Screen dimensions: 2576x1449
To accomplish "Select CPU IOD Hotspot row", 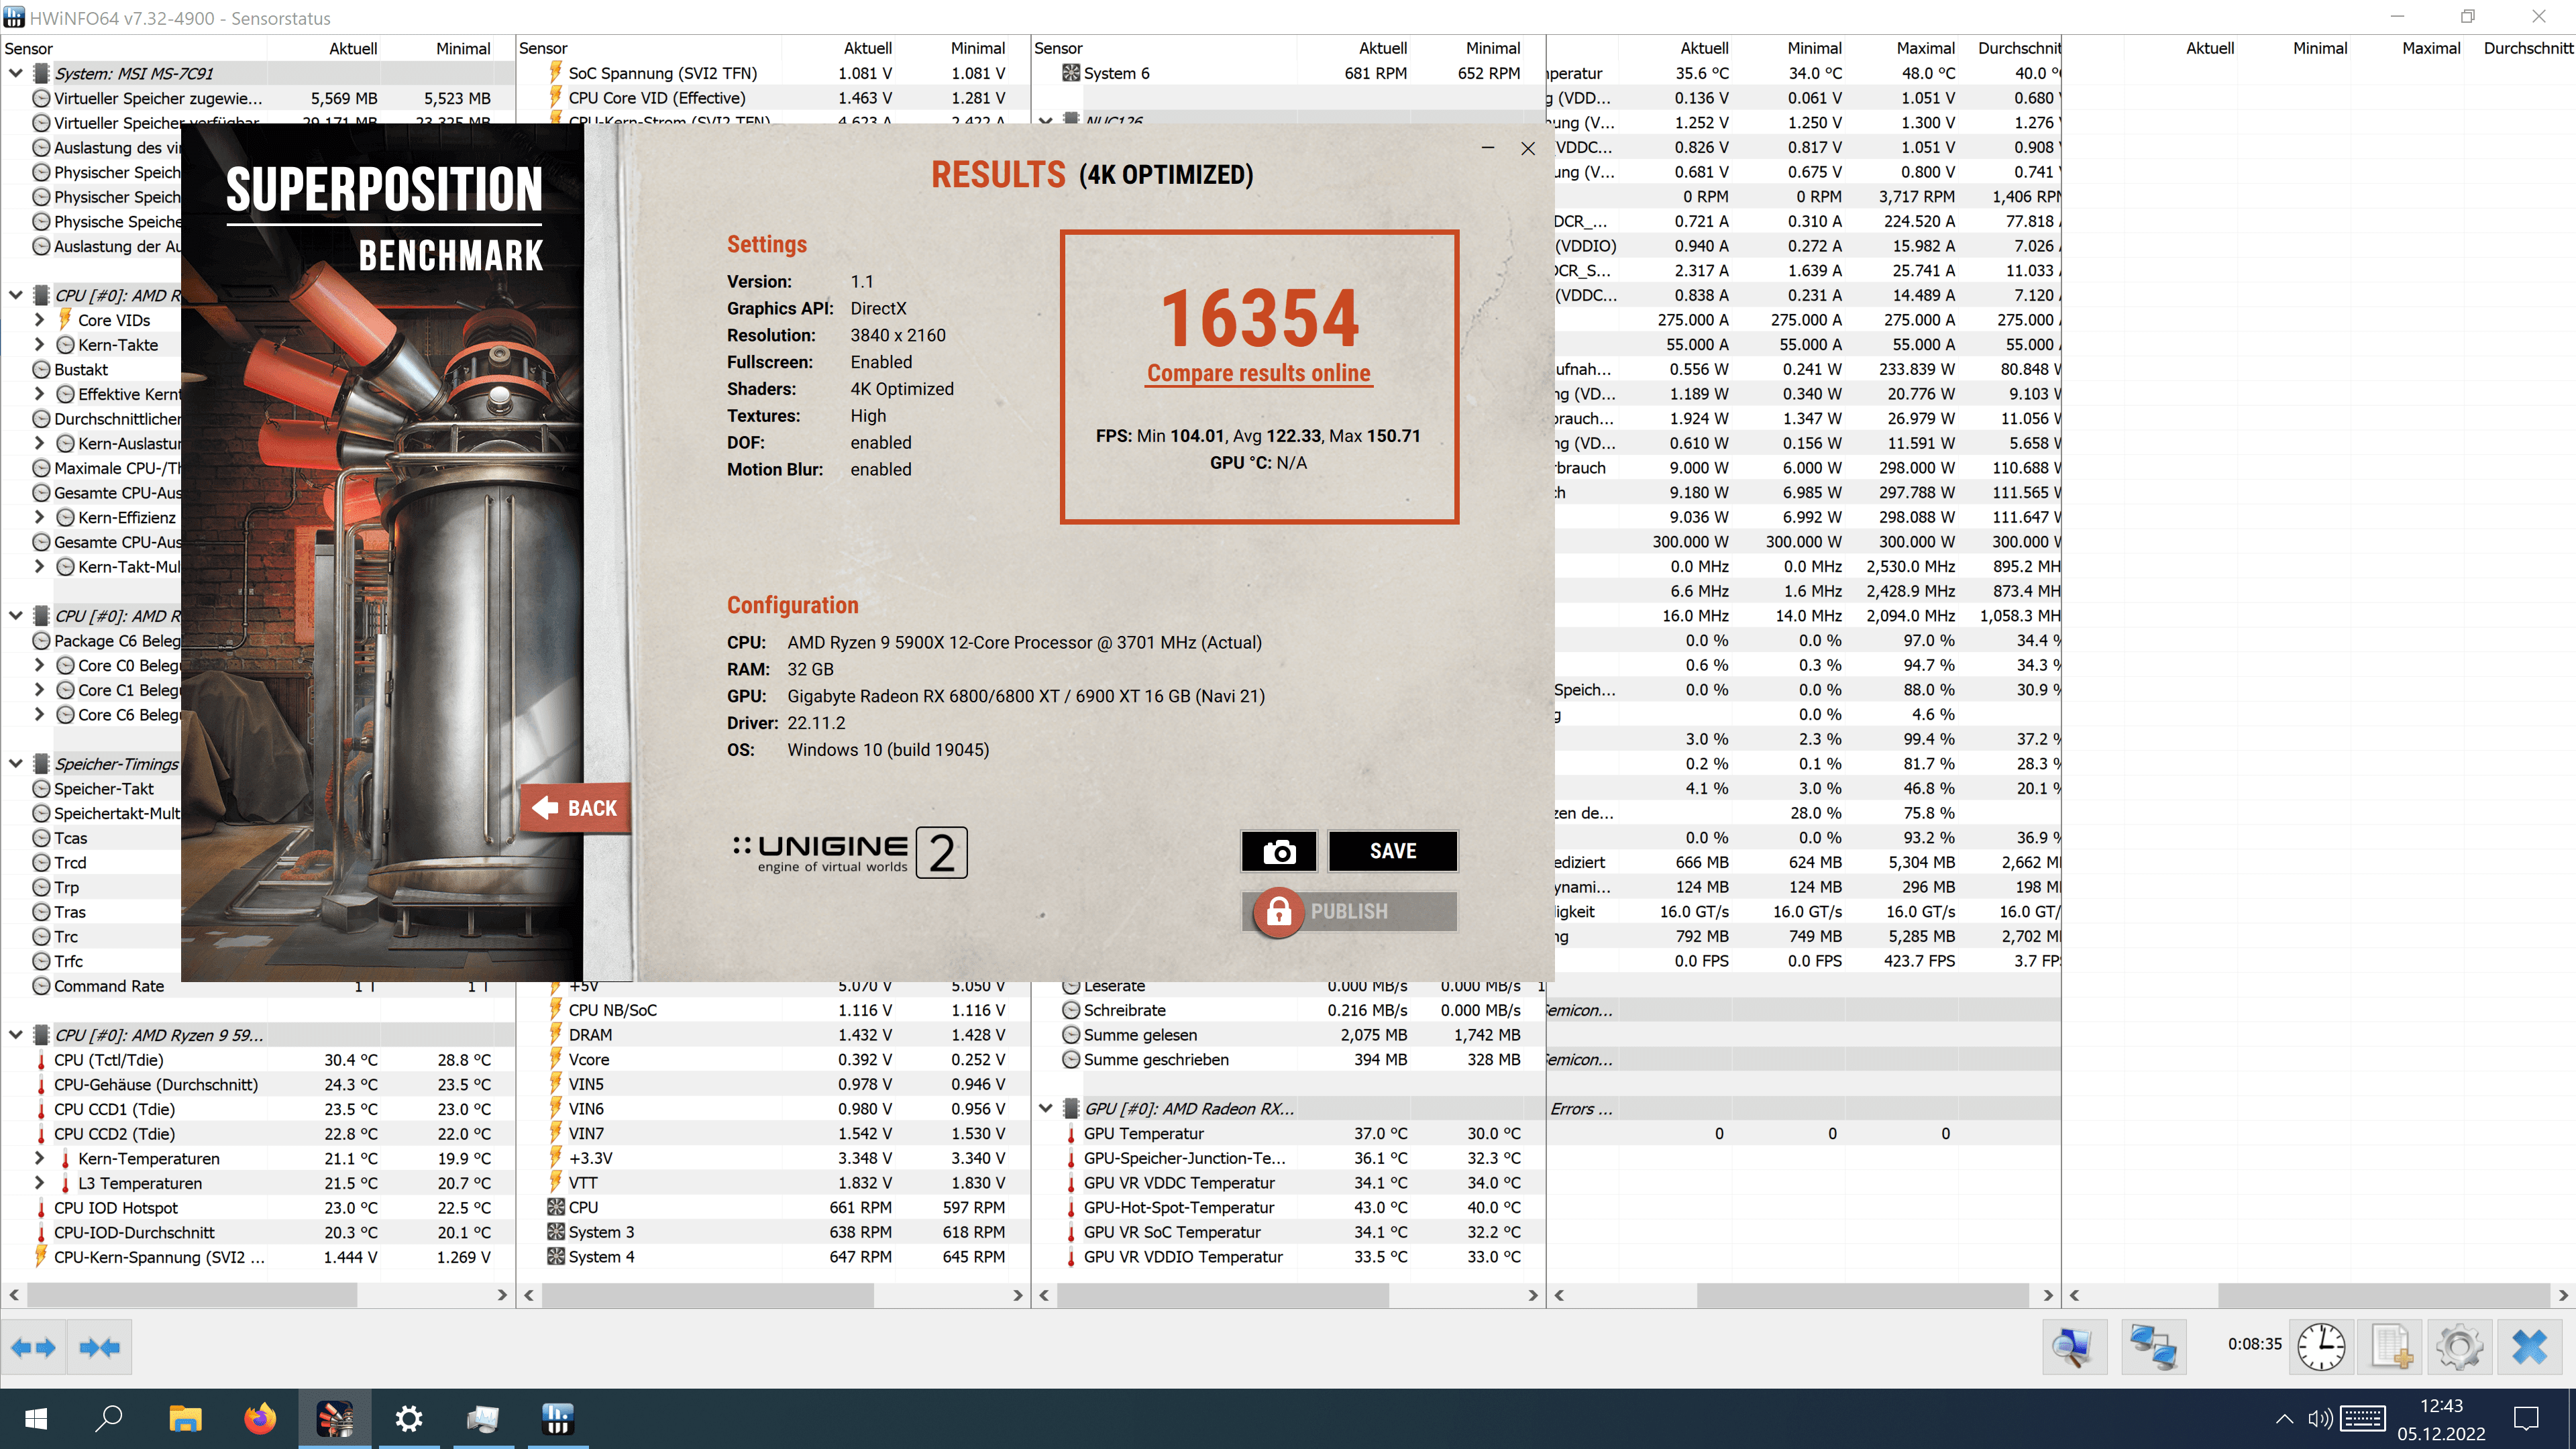I will coord(258,1208).
